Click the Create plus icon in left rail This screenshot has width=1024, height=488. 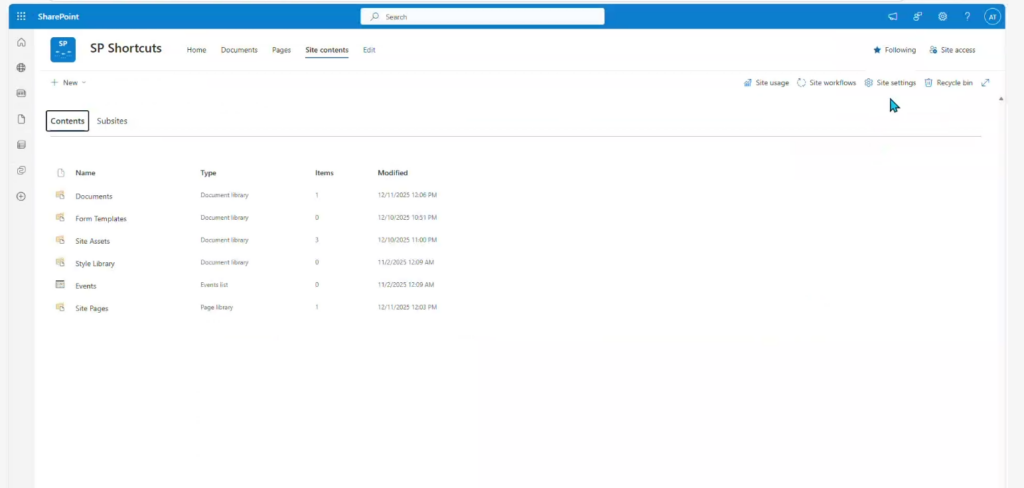click(x=21, y=196)
